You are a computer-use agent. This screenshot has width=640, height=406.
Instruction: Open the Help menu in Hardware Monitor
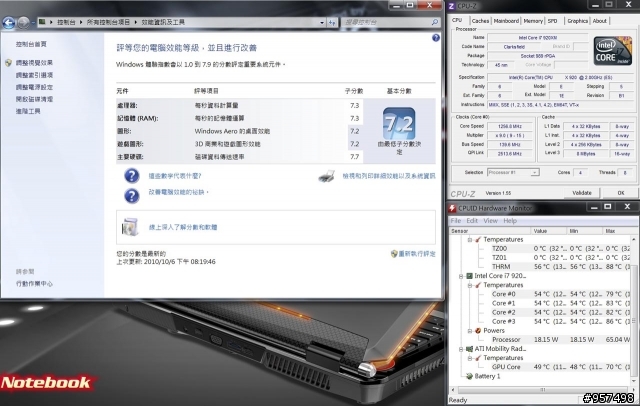tap(510, 221)
